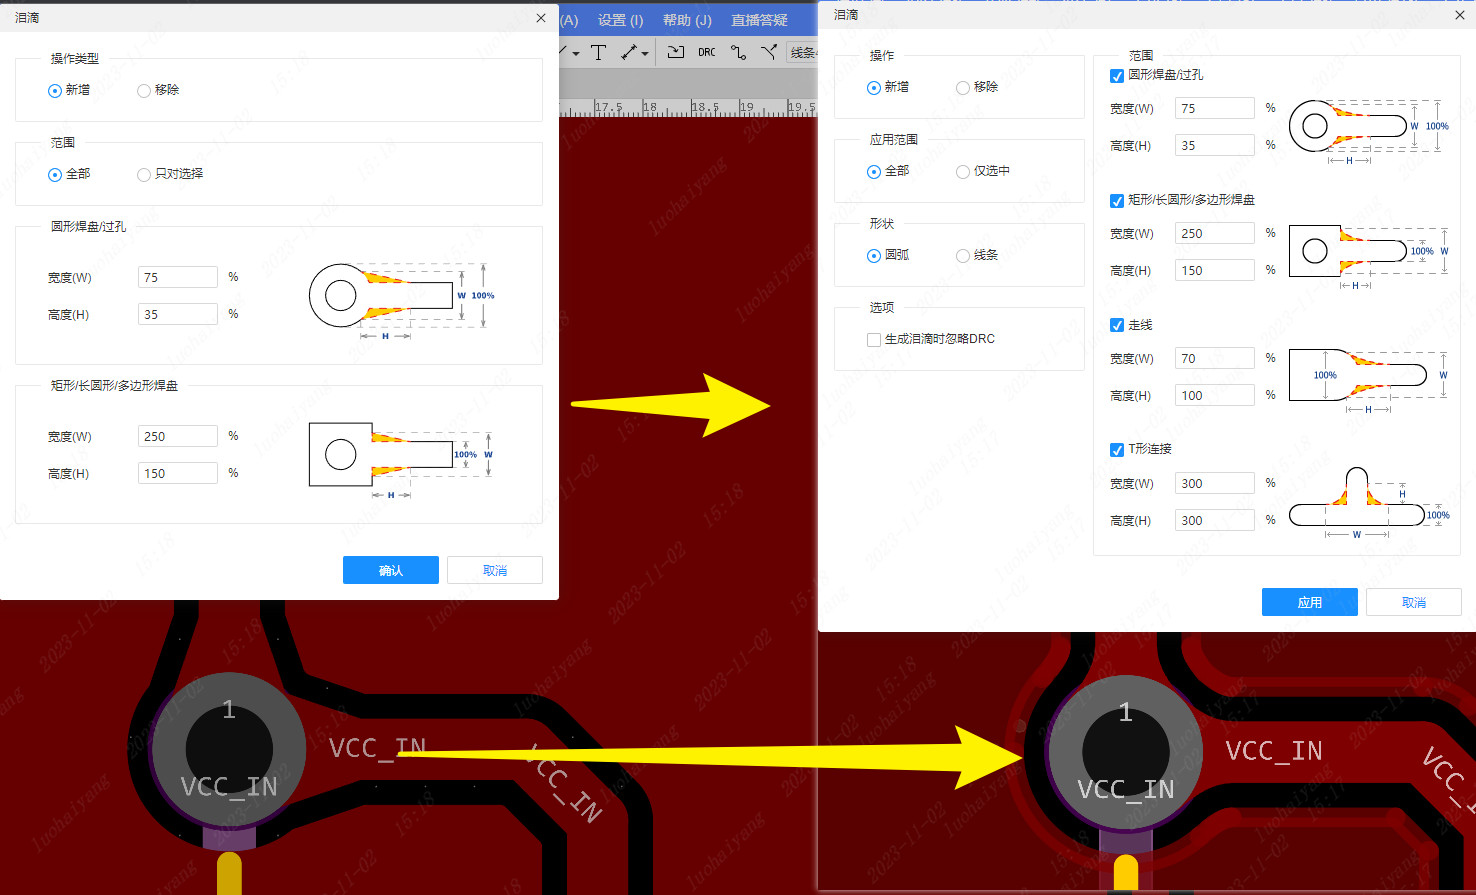
Task: Open the 帮助 (J) menu
Action: click(x=687, y=20)
